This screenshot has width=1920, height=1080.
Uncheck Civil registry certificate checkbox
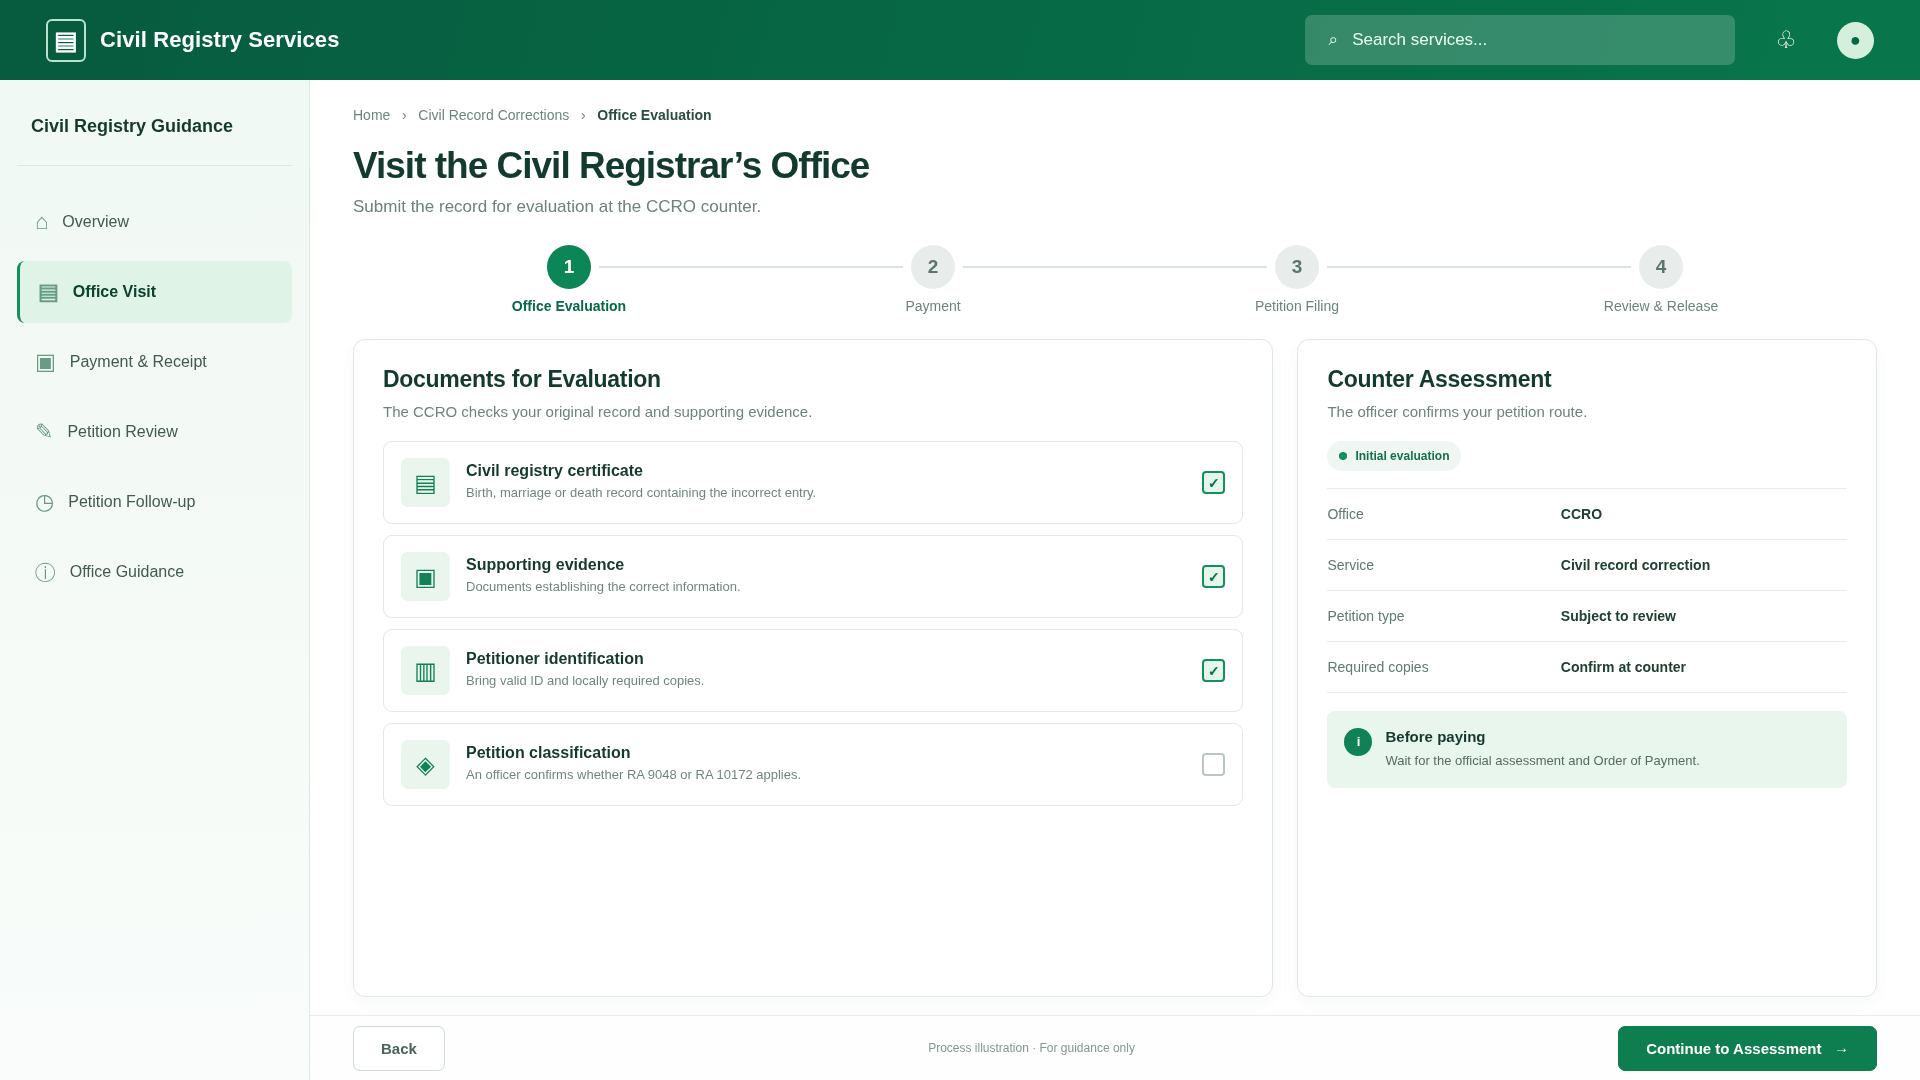tap(1213, 483)
